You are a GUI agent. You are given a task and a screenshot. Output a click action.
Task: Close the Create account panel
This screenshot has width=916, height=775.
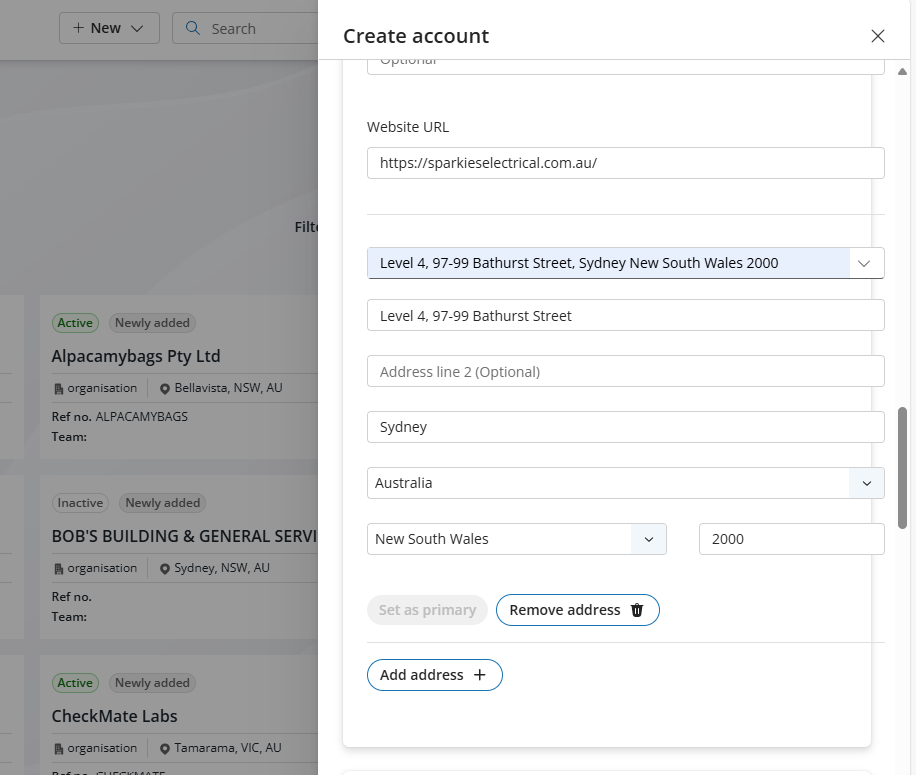tap(878, 36)
